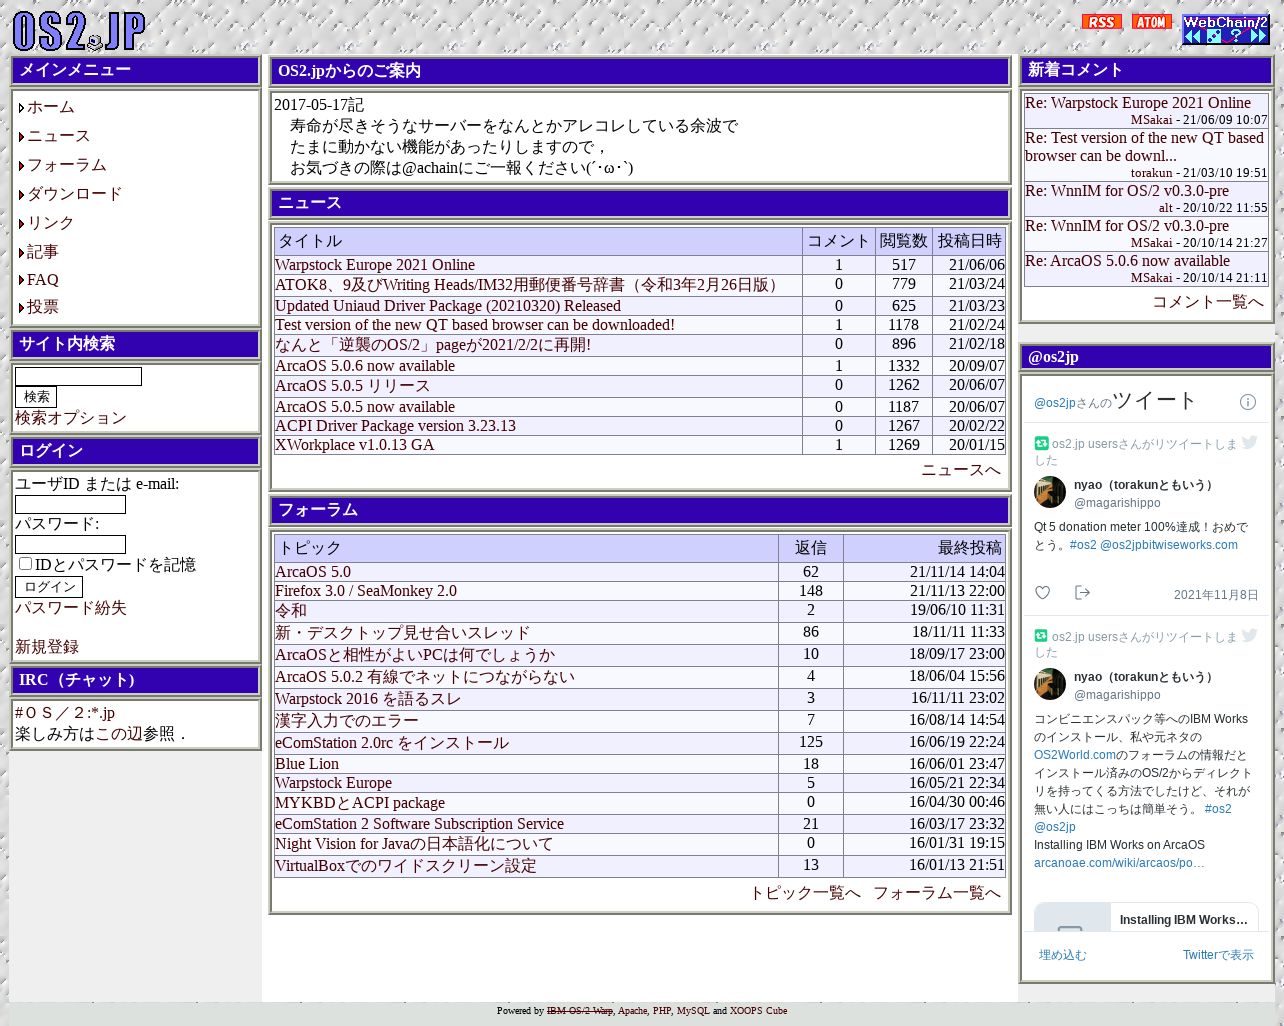Toggle remember ID and password checkbox
This screenshot has width=1284, height=1026.
pos(25,564)
